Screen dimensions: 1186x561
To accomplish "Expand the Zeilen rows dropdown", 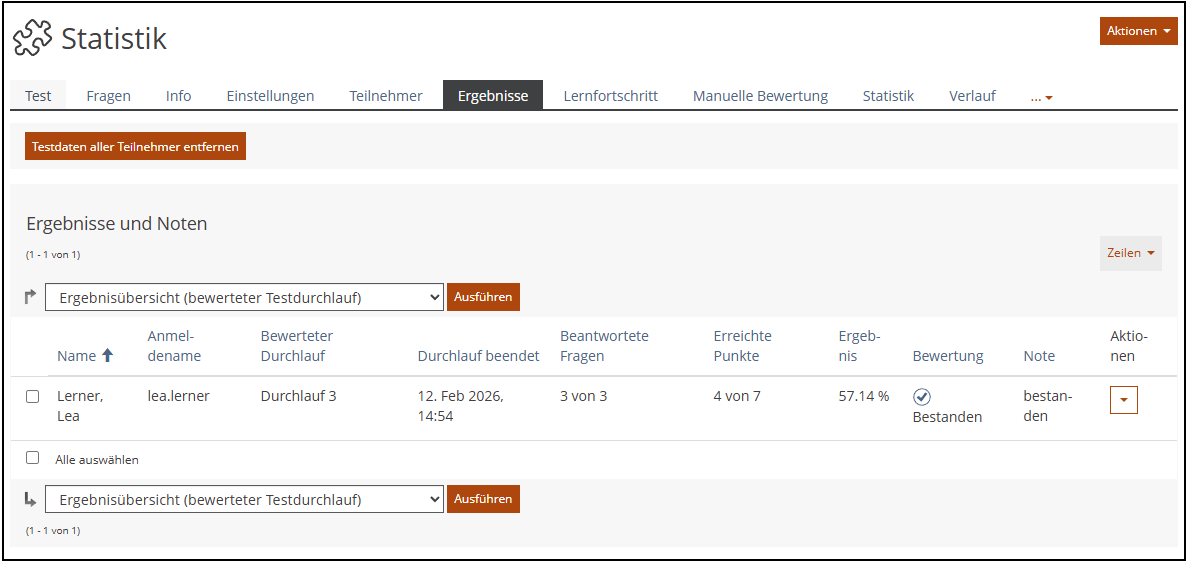I will [x=1130, y=253].
